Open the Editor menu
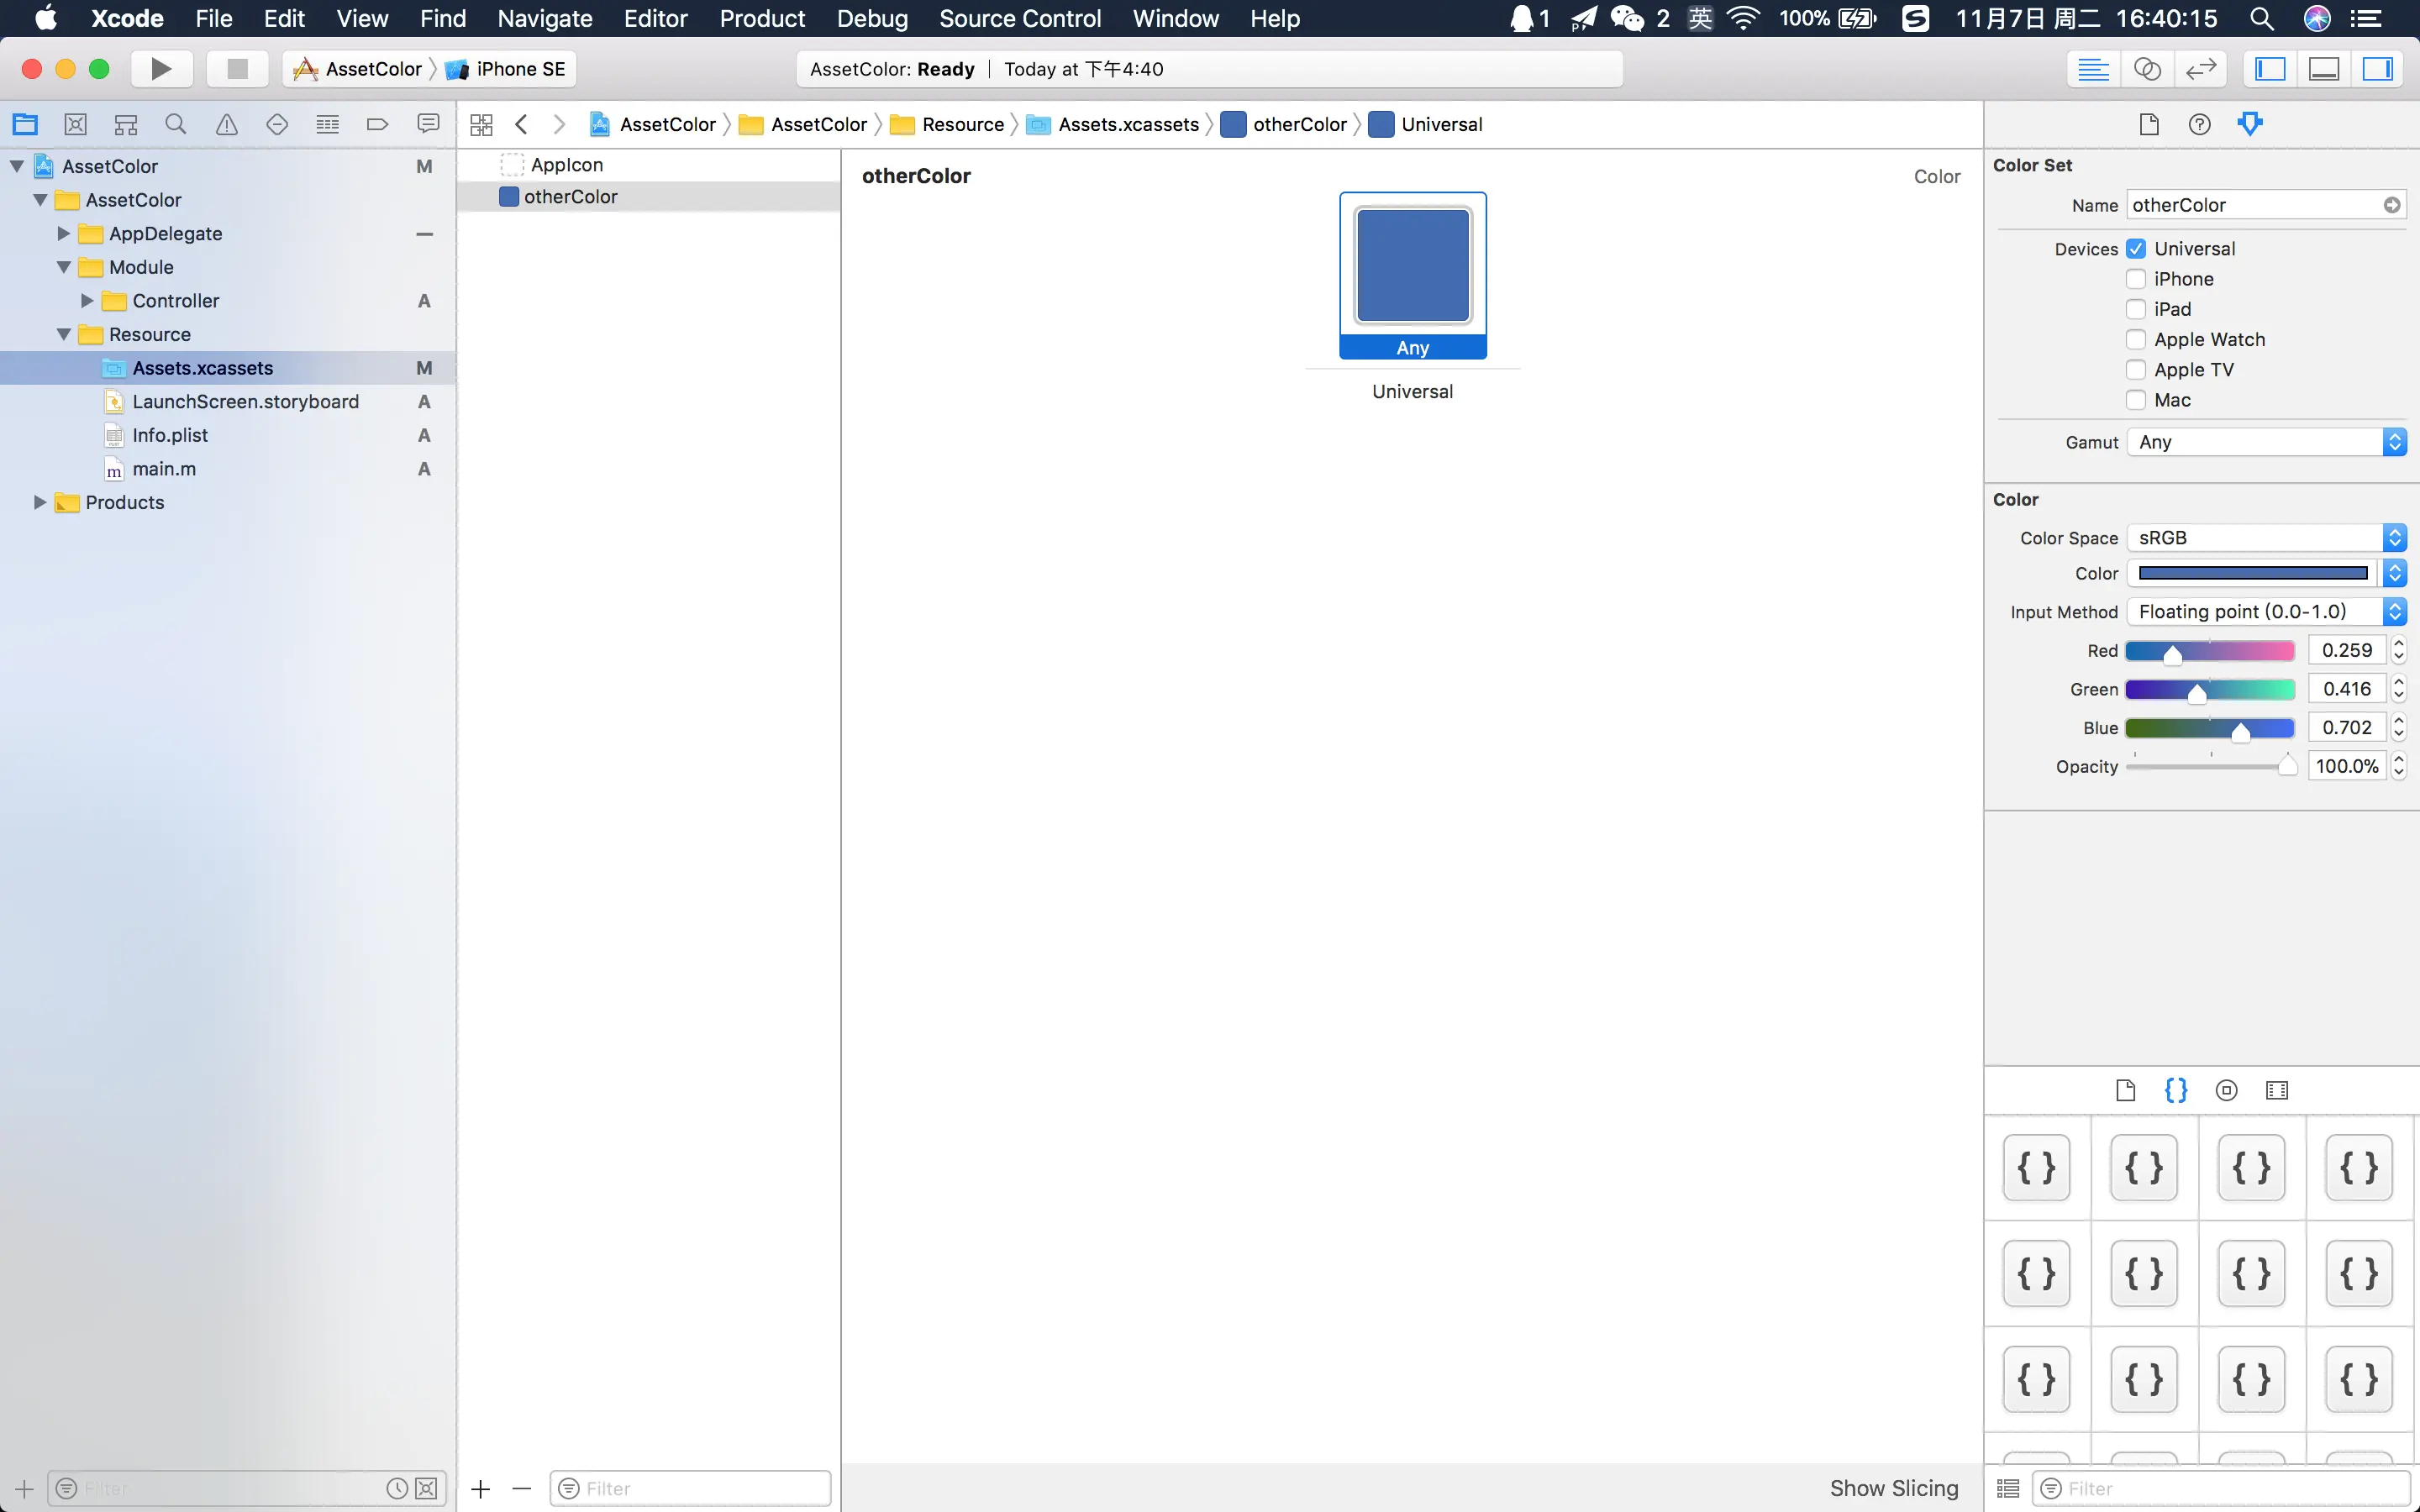This screenshot has height=1512, width=2420. tap(655, 18)
